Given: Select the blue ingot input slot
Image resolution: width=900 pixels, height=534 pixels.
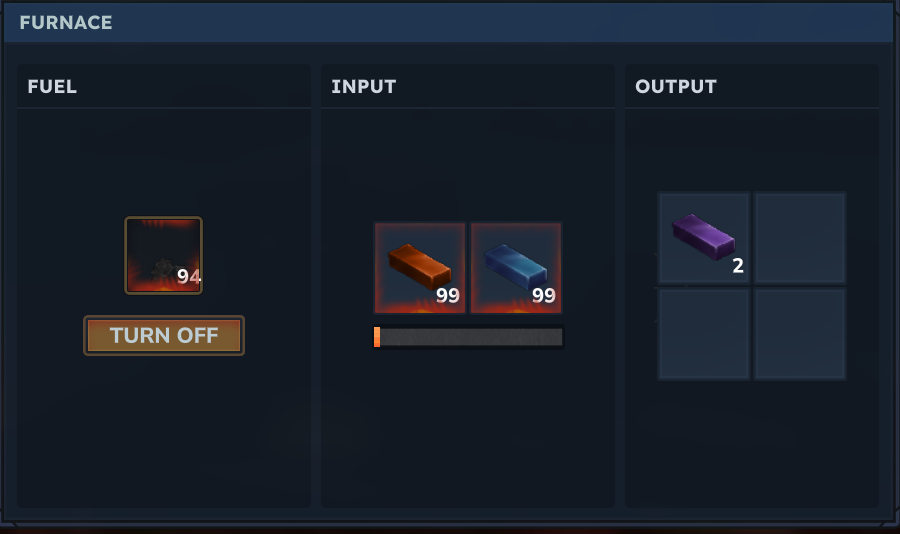Looking at the screenshot, I should click(516, 268).
